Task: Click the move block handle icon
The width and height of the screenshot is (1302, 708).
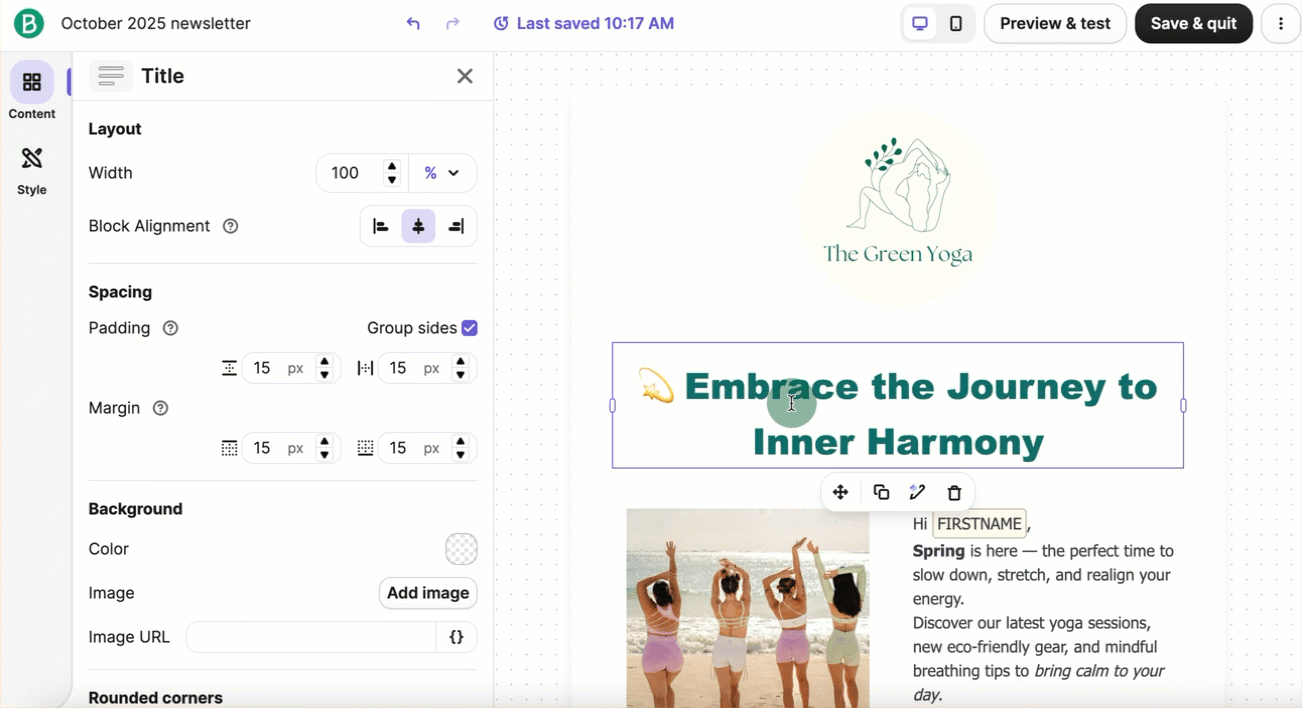Action: pos(840,492)
